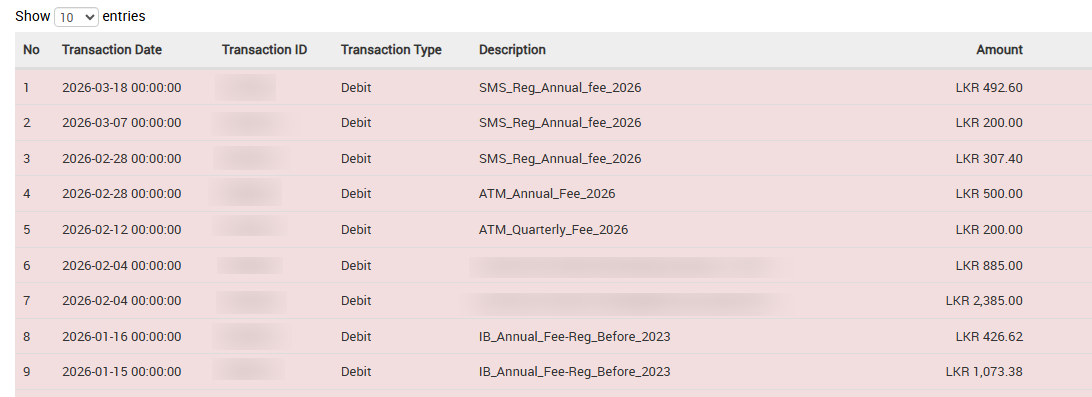1092x397 pixels.
Task: Sort by Transaction Date column header
Action: coord(112,49)
